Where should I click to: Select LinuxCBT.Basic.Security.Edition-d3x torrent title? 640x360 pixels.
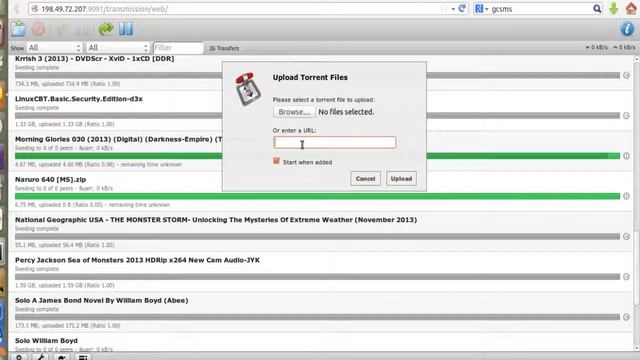(x=79, y=99)
